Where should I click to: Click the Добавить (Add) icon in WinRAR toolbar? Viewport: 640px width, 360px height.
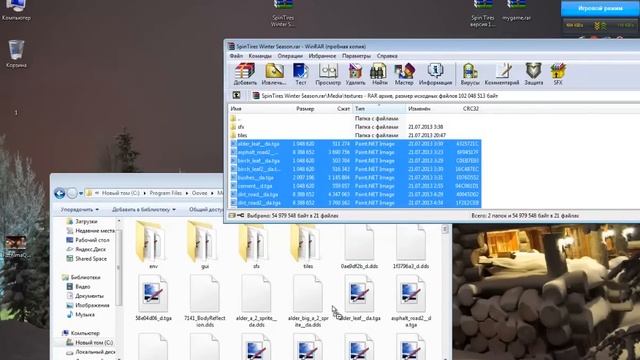(245, 74)
